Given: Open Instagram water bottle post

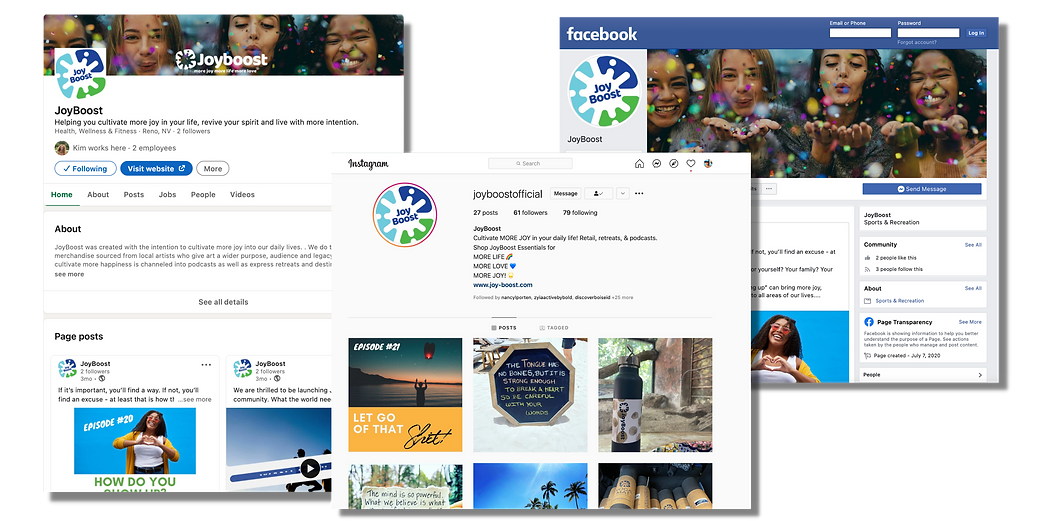Looking at the screenshot, I should (x=655, y=395).
